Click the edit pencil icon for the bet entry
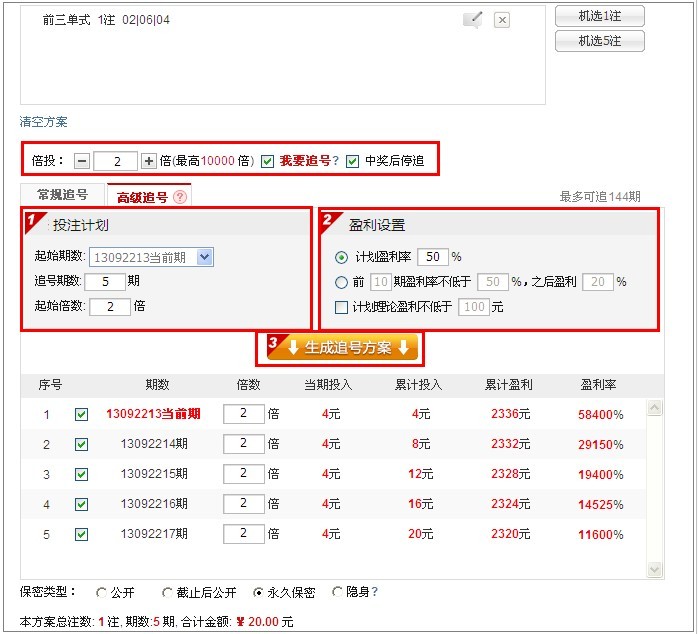The width and height of the screenshot is (698, 634). (x=472, y=20)
